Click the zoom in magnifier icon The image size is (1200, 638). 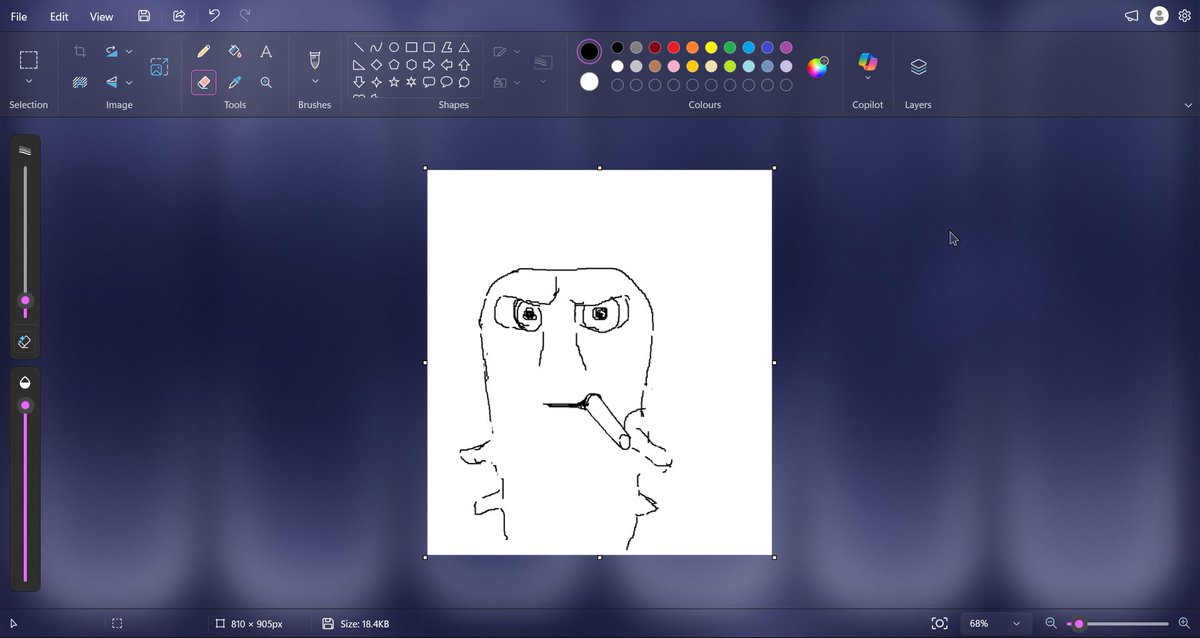1184,623
